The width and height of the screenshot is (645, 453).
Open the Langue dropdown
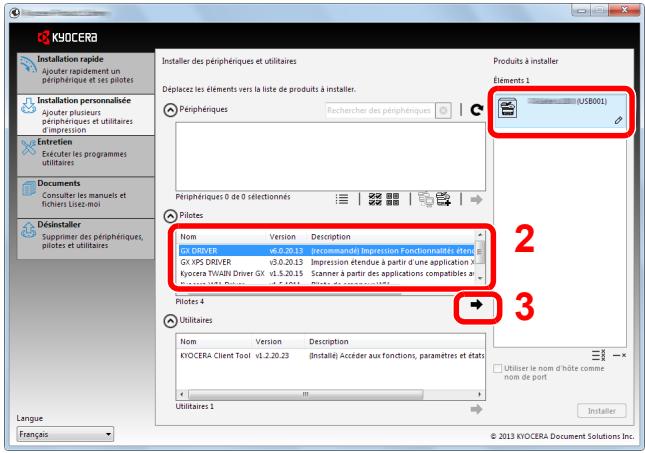tap(65, 434)
